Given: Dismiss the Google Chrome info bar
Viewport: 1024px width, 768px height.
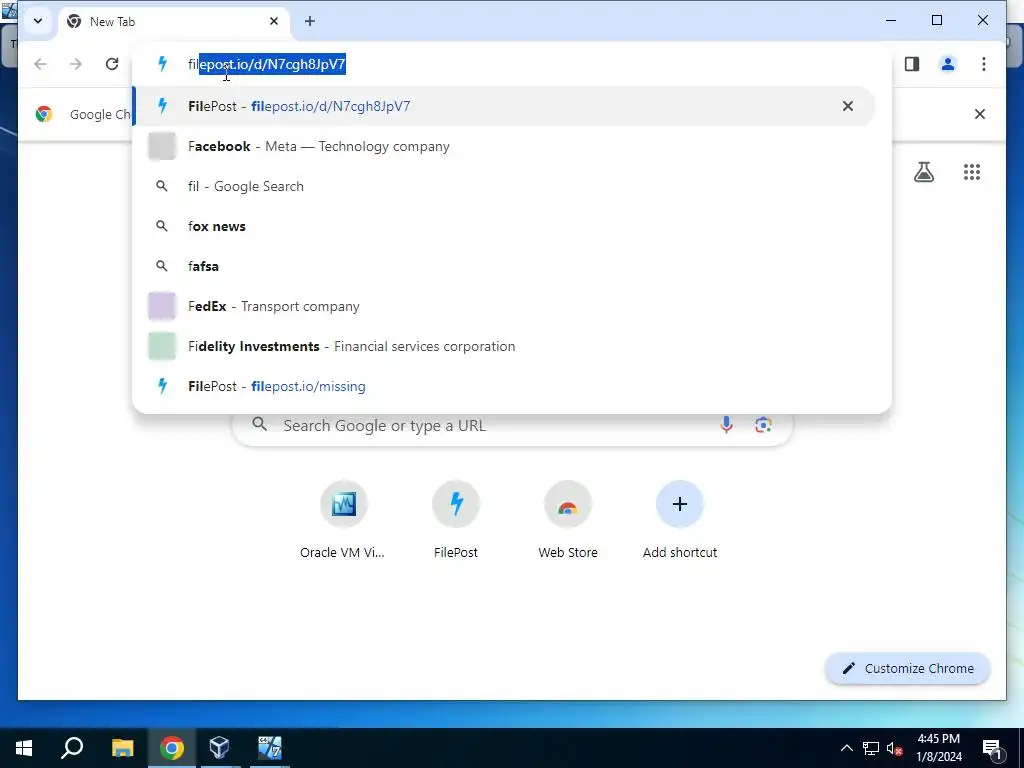Looking at the screenshot, I should [980, 114].
